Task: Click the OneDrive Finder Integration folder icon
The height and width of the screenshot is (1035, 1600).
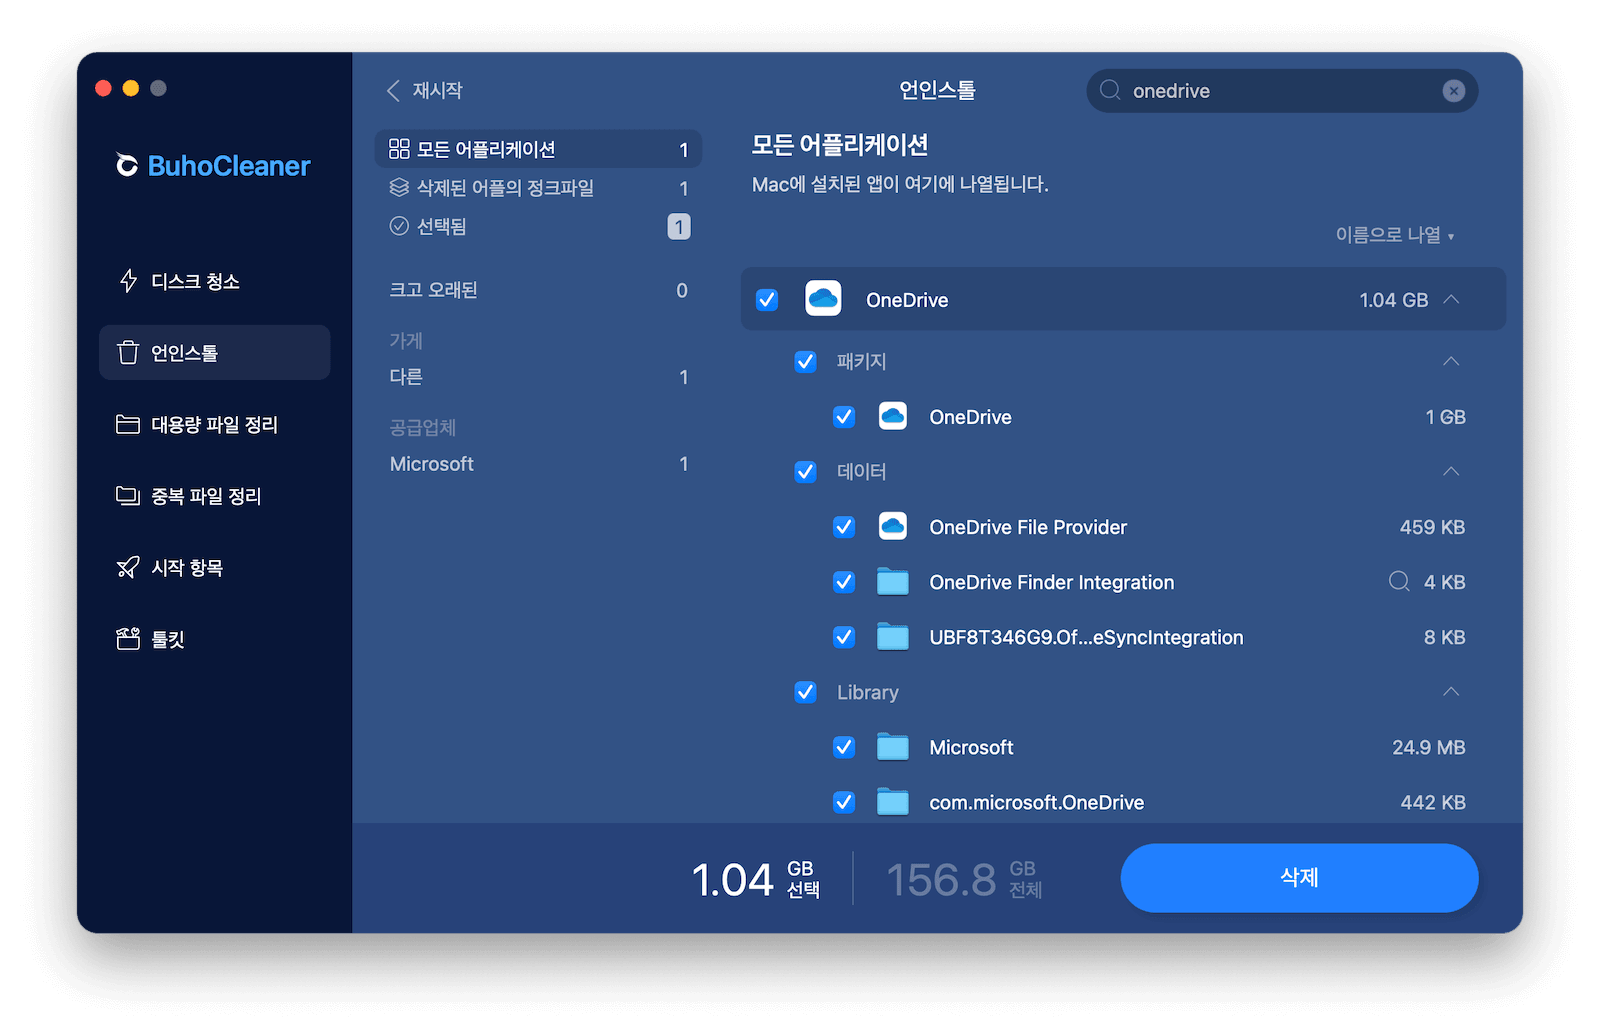Action: point(893,581)
